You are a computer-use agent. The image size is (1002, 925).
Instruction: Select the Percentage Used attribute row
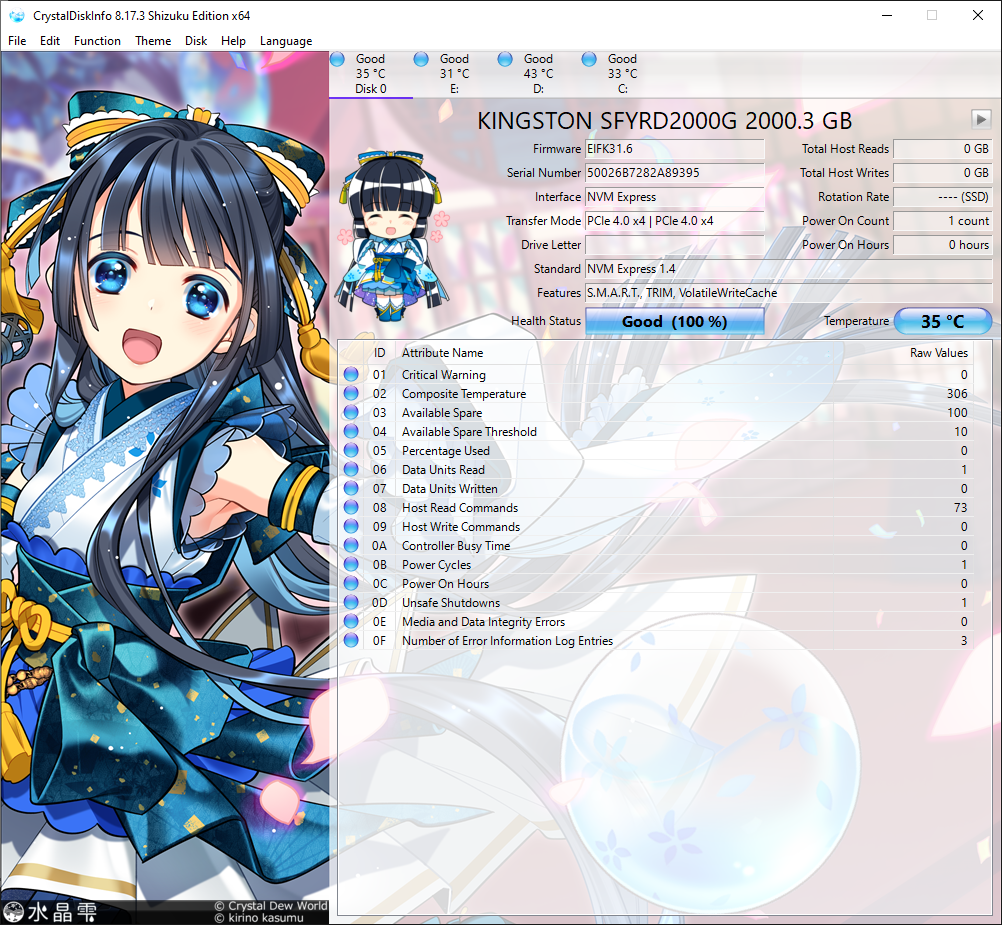656,450
